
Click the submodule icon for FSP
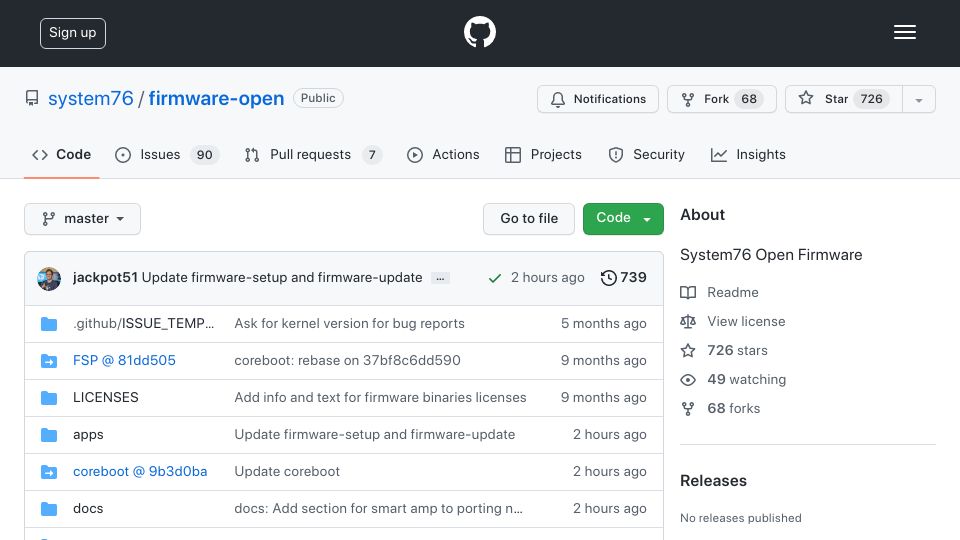pyautogui.click(x=49, y=361)
